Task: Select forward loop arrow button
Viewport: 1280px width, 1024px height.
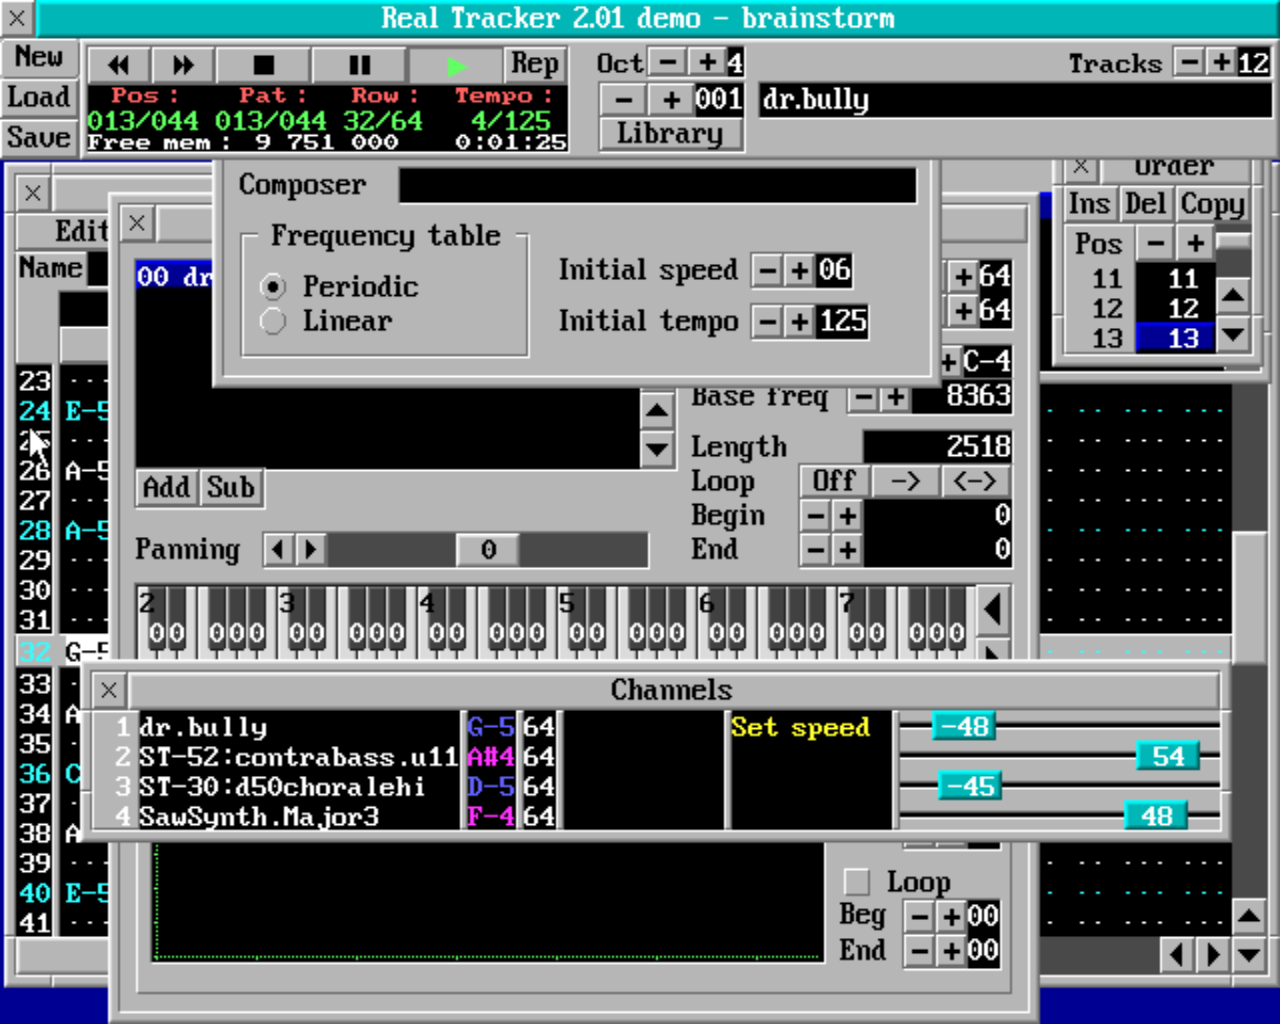Action: 905,481
